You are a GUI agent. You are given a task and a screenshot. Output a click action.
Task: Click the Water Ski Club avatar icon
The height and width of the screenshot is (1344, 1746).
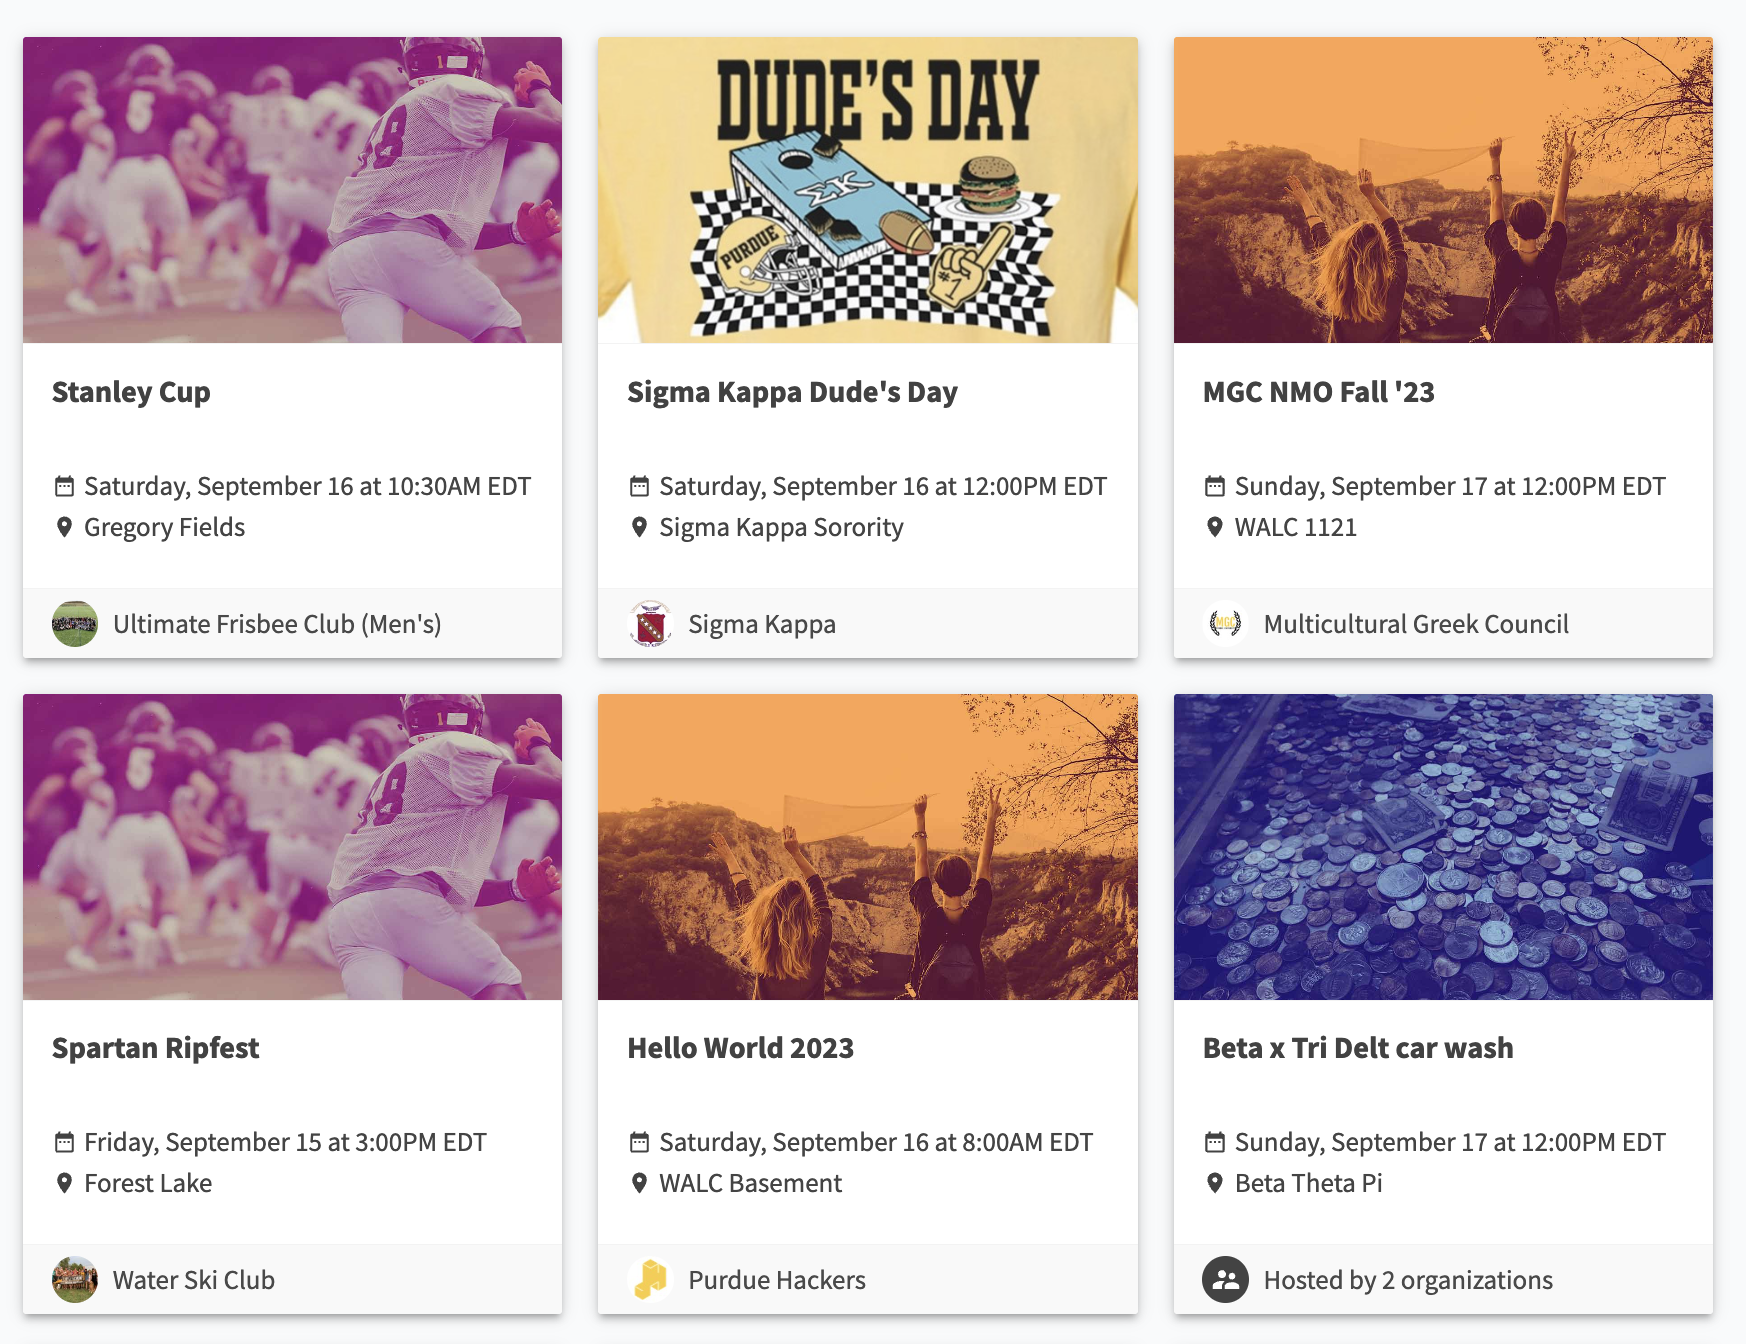click(75, 1280)
